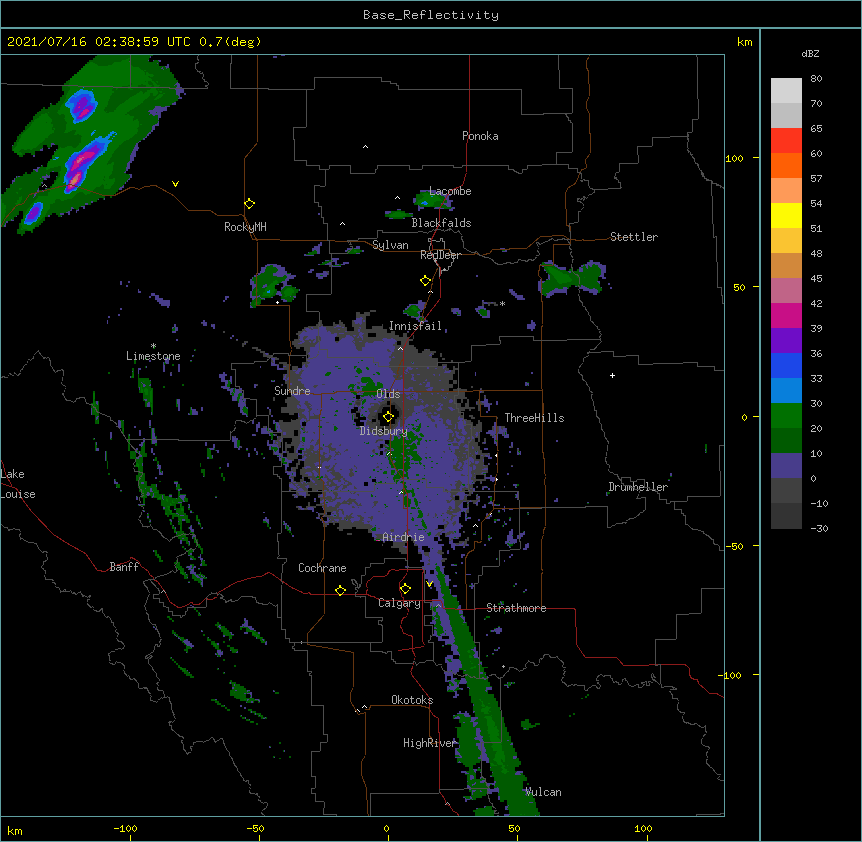This screenshot has width=862, height=842.
Task: Click the Ponoka city label
Action: (480, 136)
